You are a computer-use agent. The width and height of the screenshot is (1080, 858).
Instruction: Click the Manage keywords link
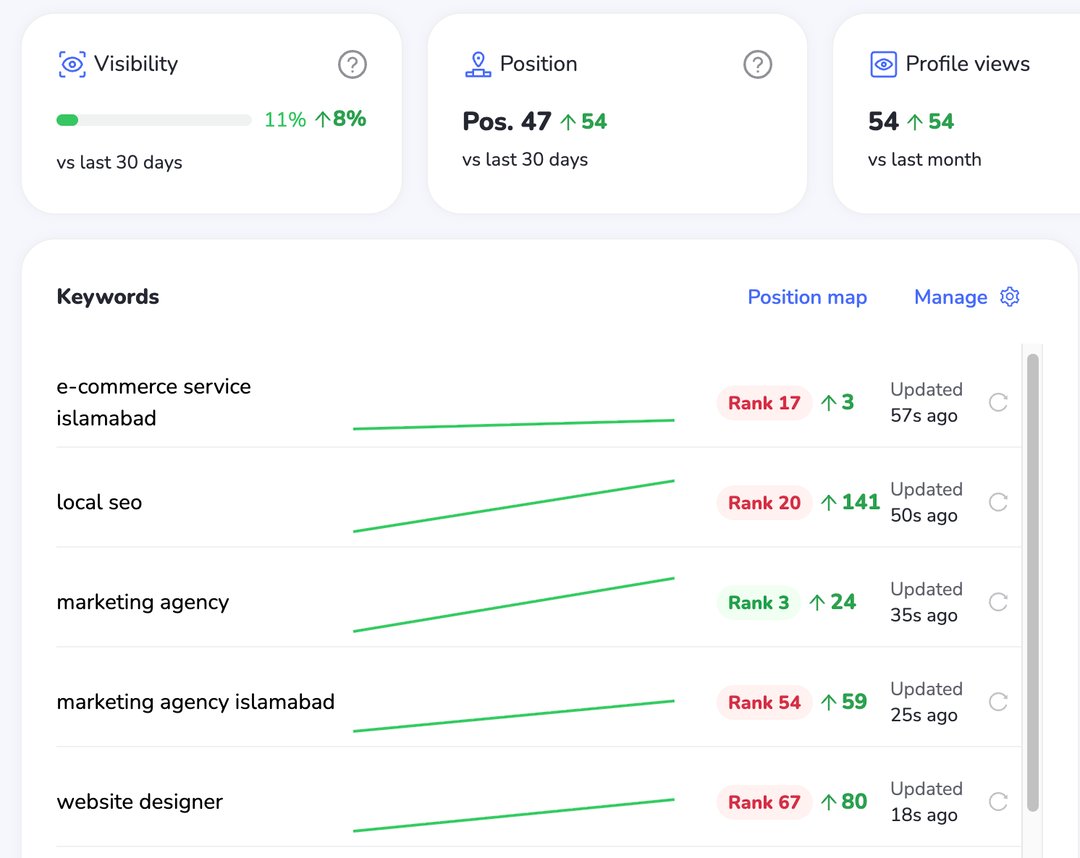[950, 297]
